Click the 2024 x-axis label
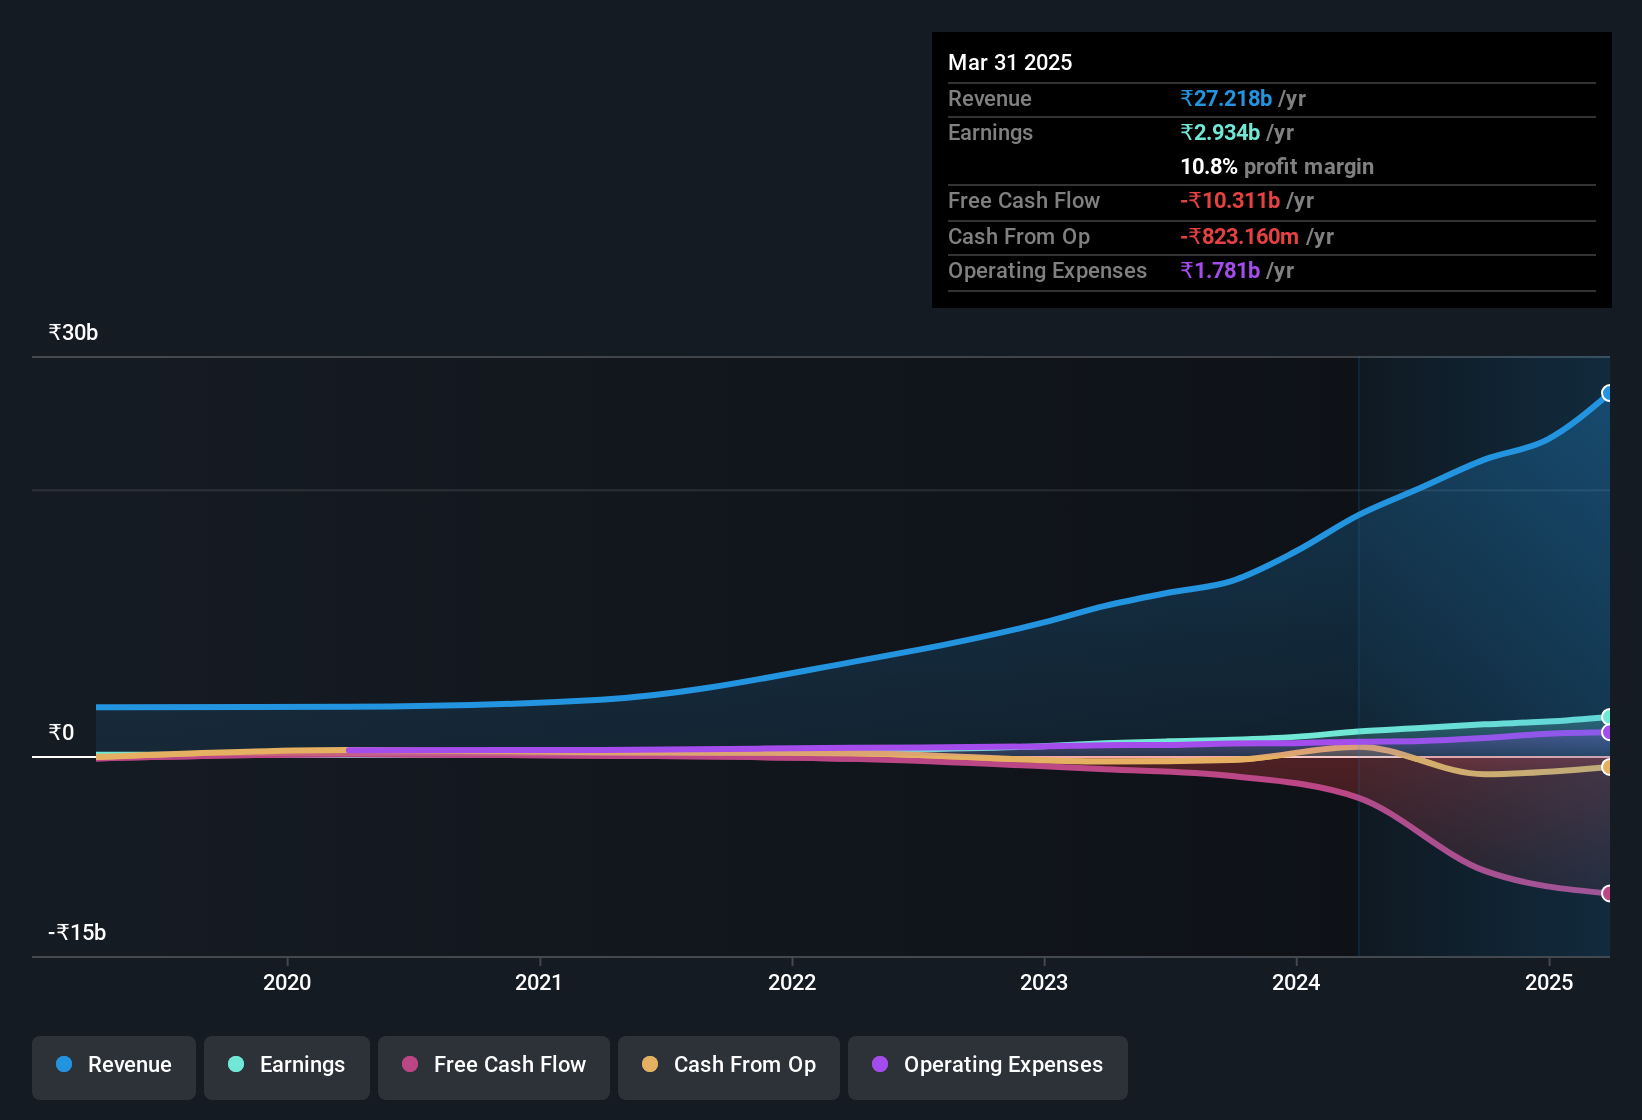Viewport: 1642px width, 1120px height. [x=1296, y=982]
